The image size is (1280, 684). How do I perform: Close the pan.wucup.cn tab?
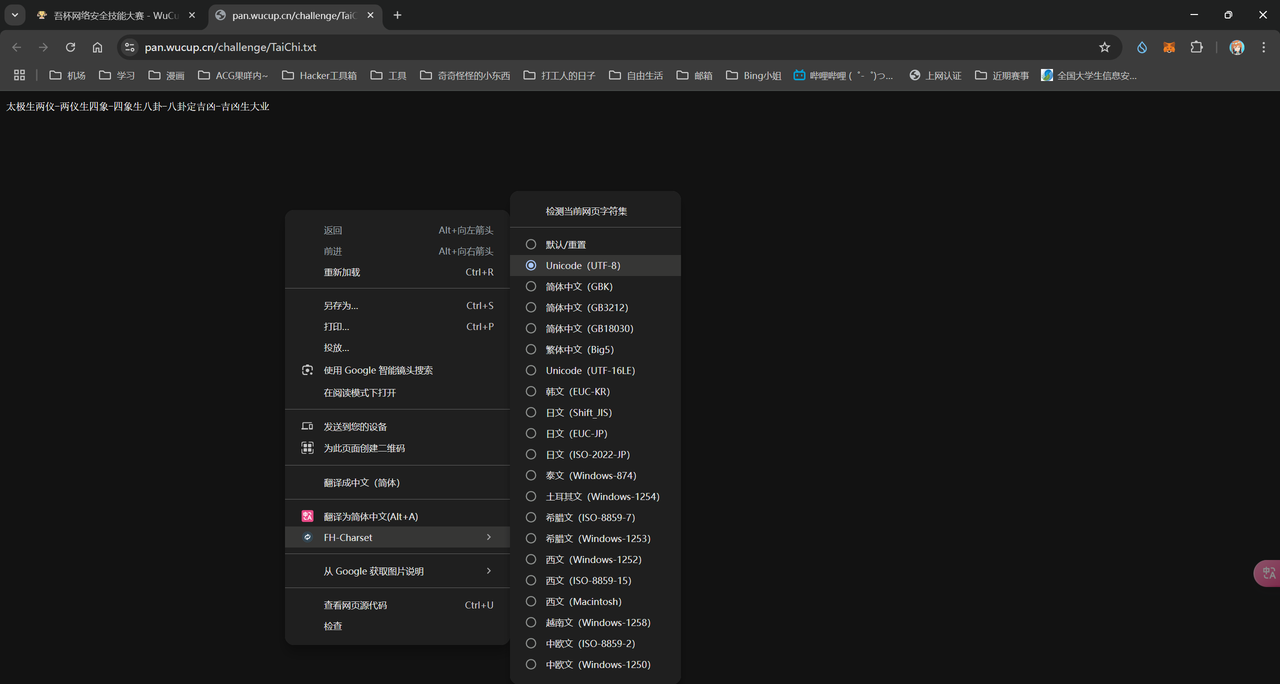tap(371, 15)
